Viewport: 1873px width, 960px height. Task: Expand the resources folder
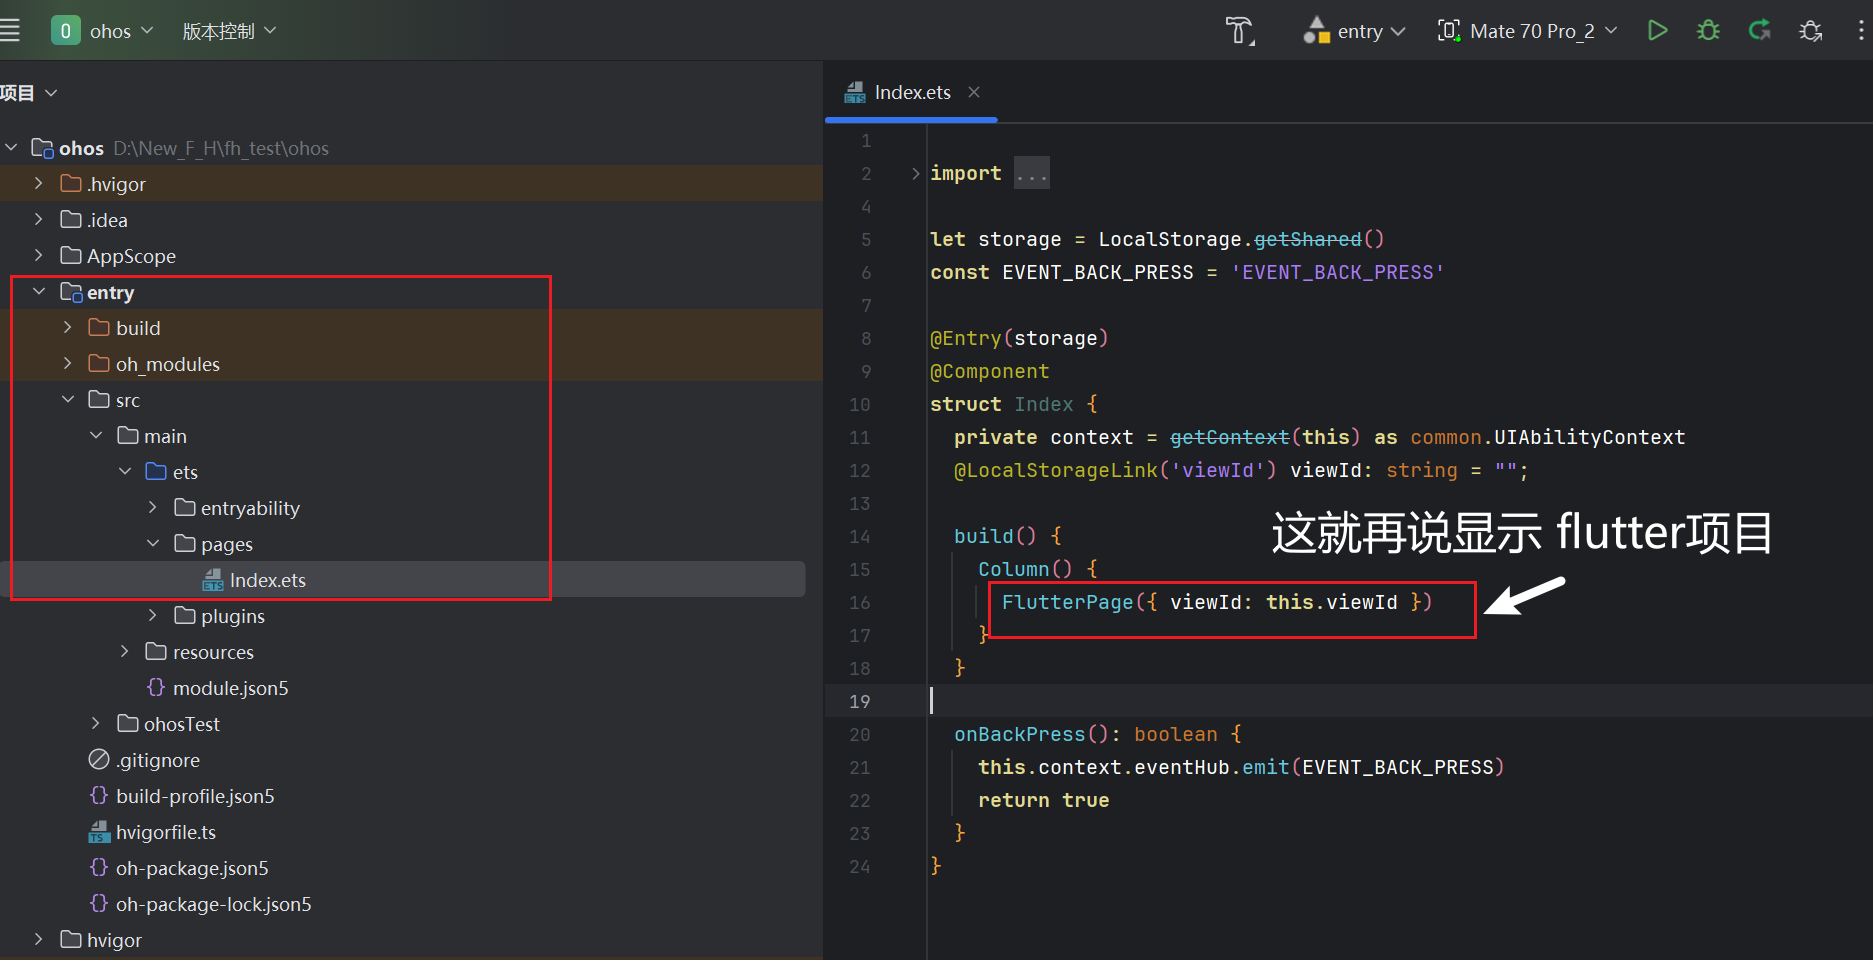pos(125,652)
